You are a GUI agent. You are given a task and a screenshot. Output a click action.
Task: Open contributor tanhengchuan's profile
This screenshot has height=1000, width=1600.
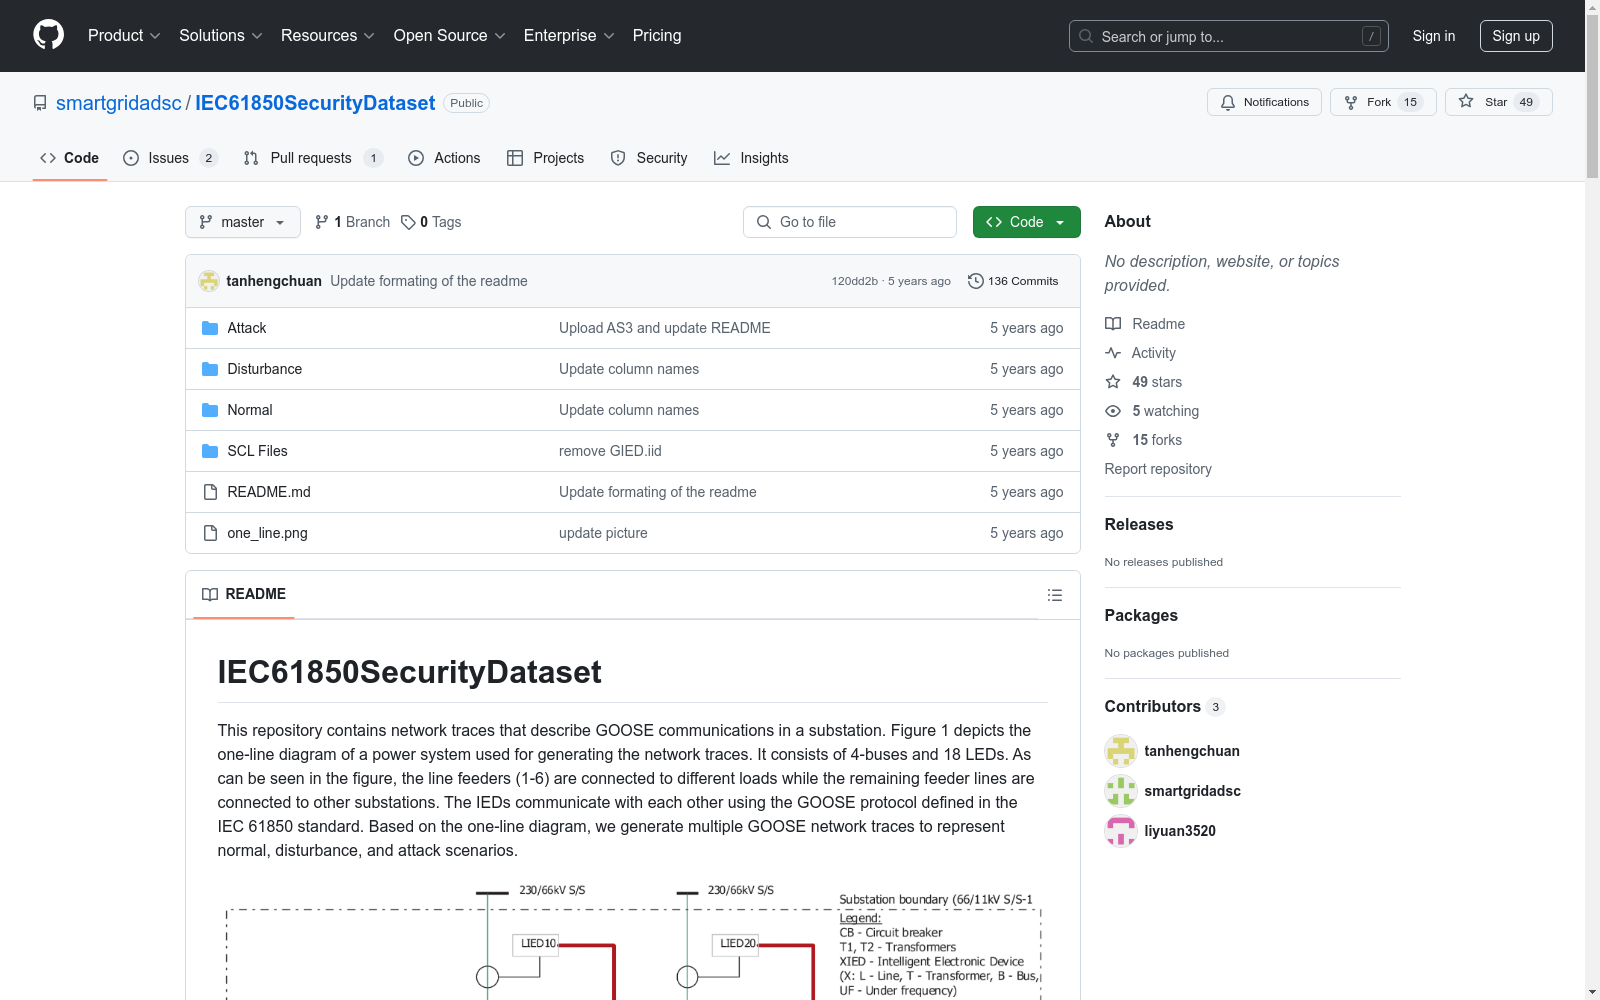coord(1192,751)
